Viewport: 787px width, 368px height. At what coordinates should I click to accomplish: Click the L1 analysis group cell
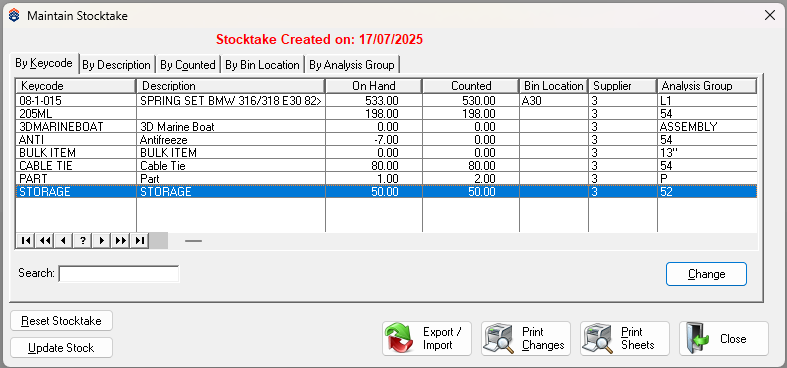coord(707,100)
